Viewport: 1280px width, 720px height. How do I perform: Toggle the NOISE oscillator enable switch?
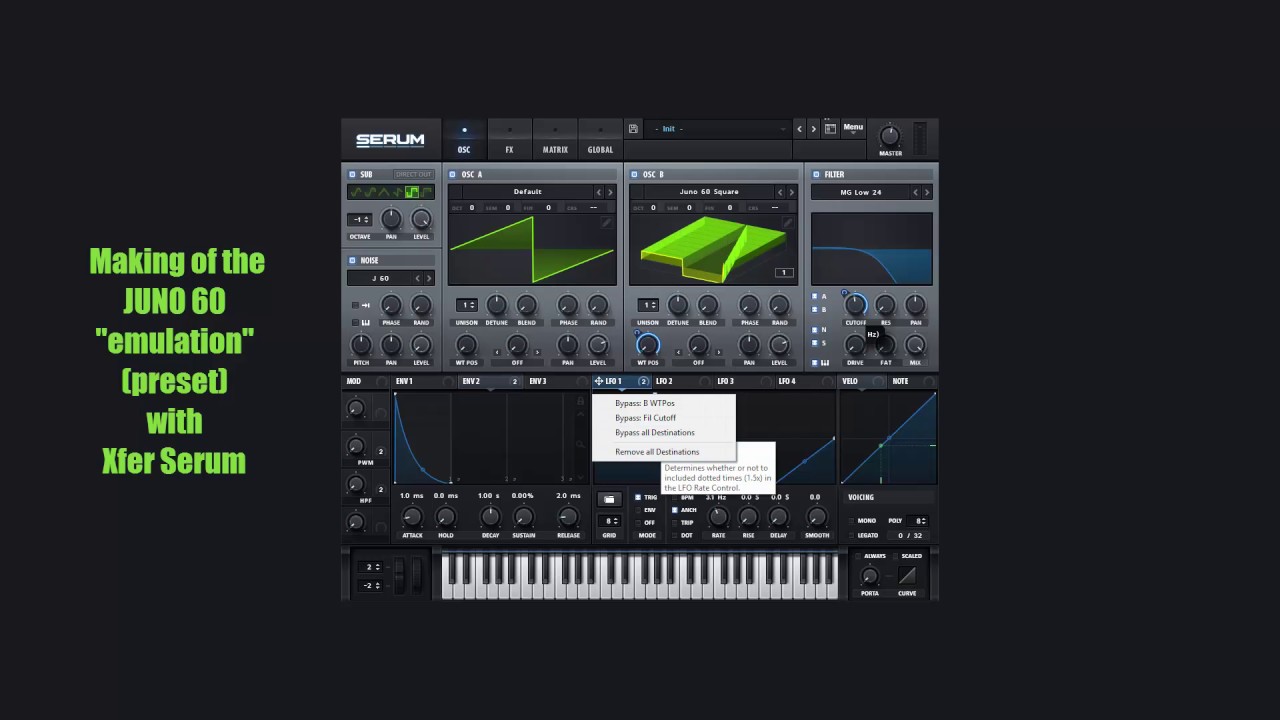pyautogui.click(x=352, y=260)
